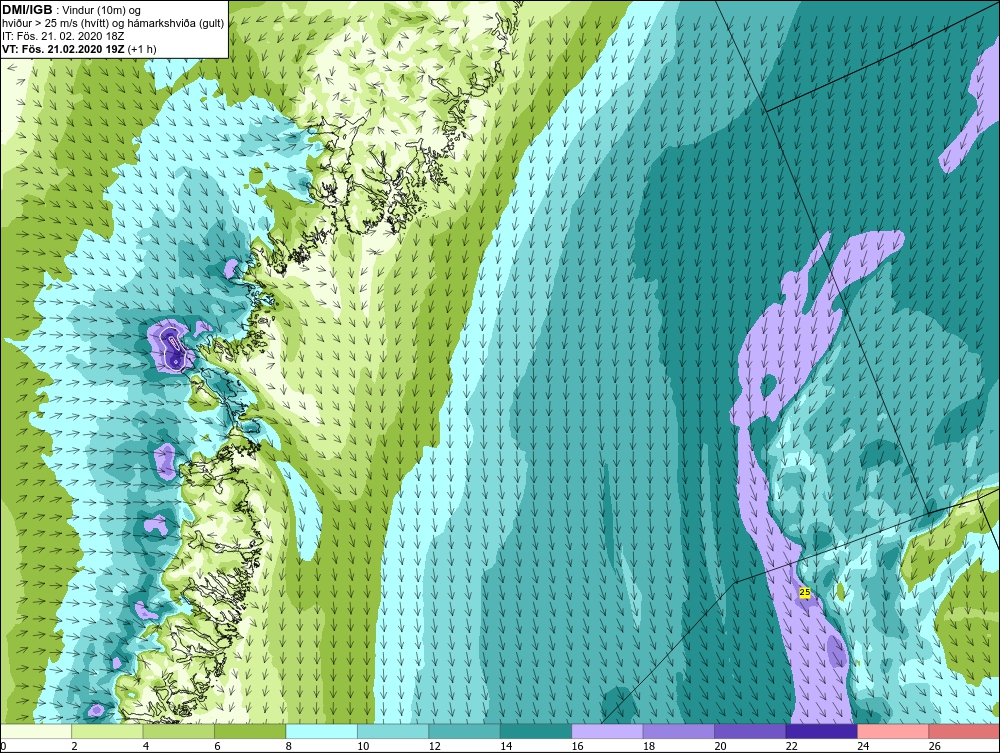Click the VT: Fös. 21.02.2020 19Z line
Screen dimensions: 1000x753
[x=79, y=48]
